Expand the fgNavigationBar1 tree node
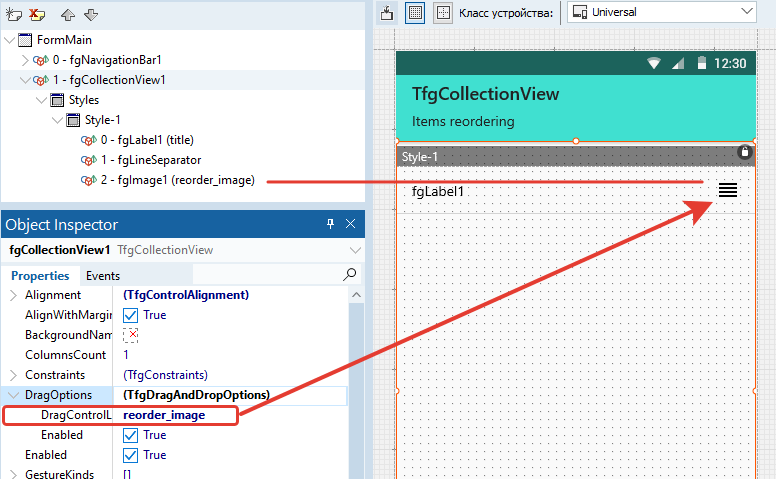This screenshot has height=479, width=776. [x=25, y=60]
